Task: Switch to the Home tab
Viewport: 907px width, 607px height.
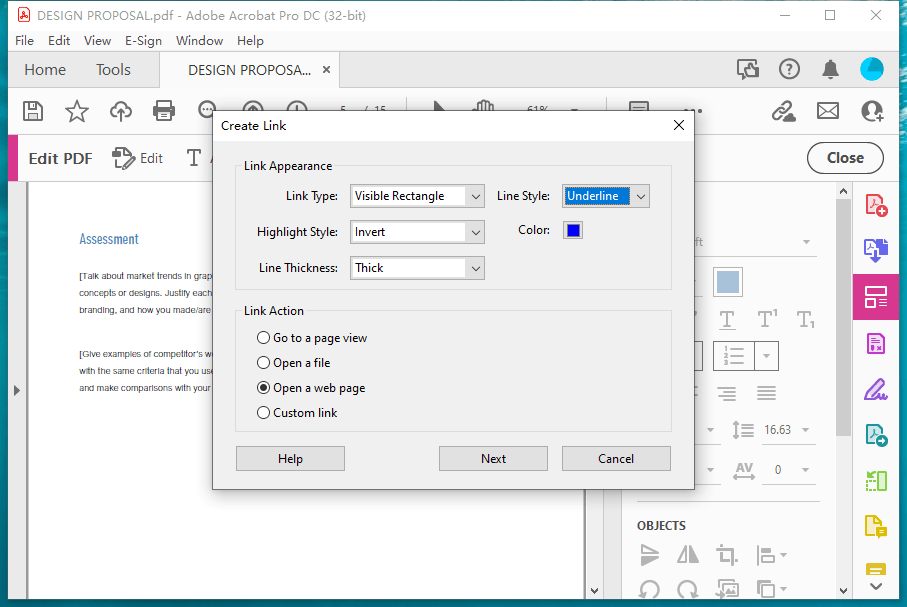Action: pos(45,70)
